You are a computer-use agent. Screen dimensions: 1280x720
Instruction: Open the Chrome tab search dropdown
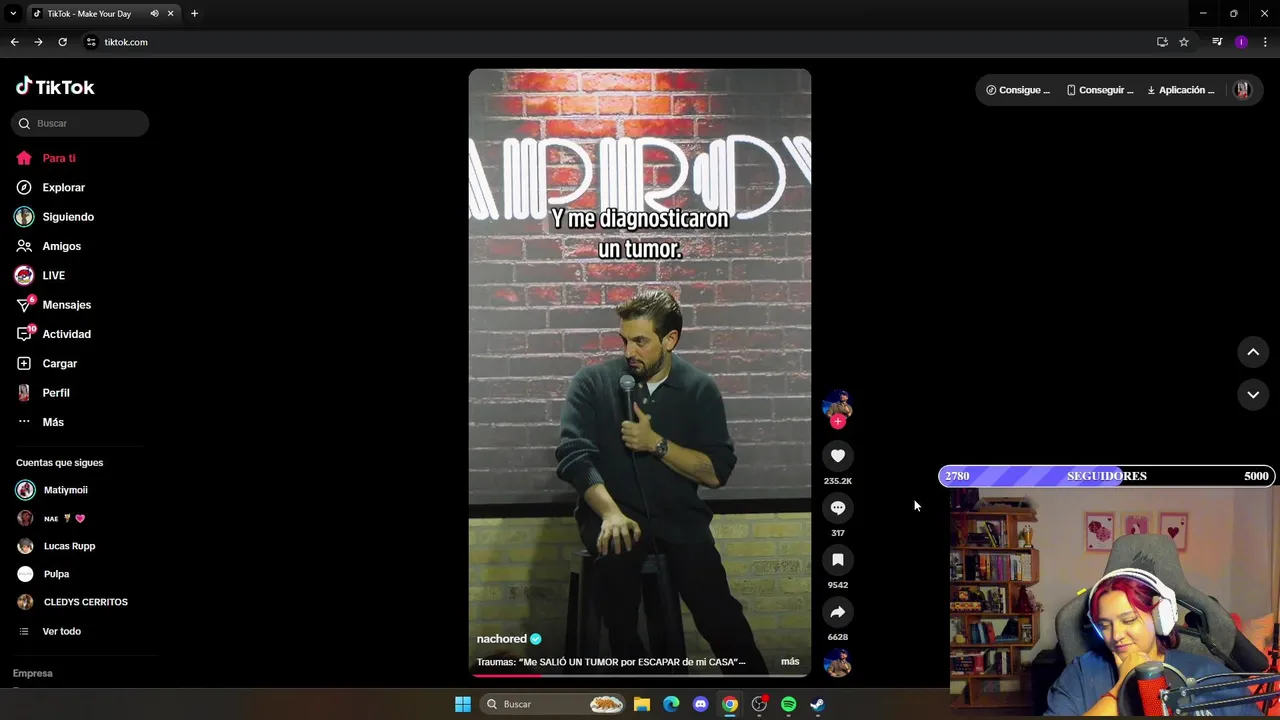coord(13,14)
